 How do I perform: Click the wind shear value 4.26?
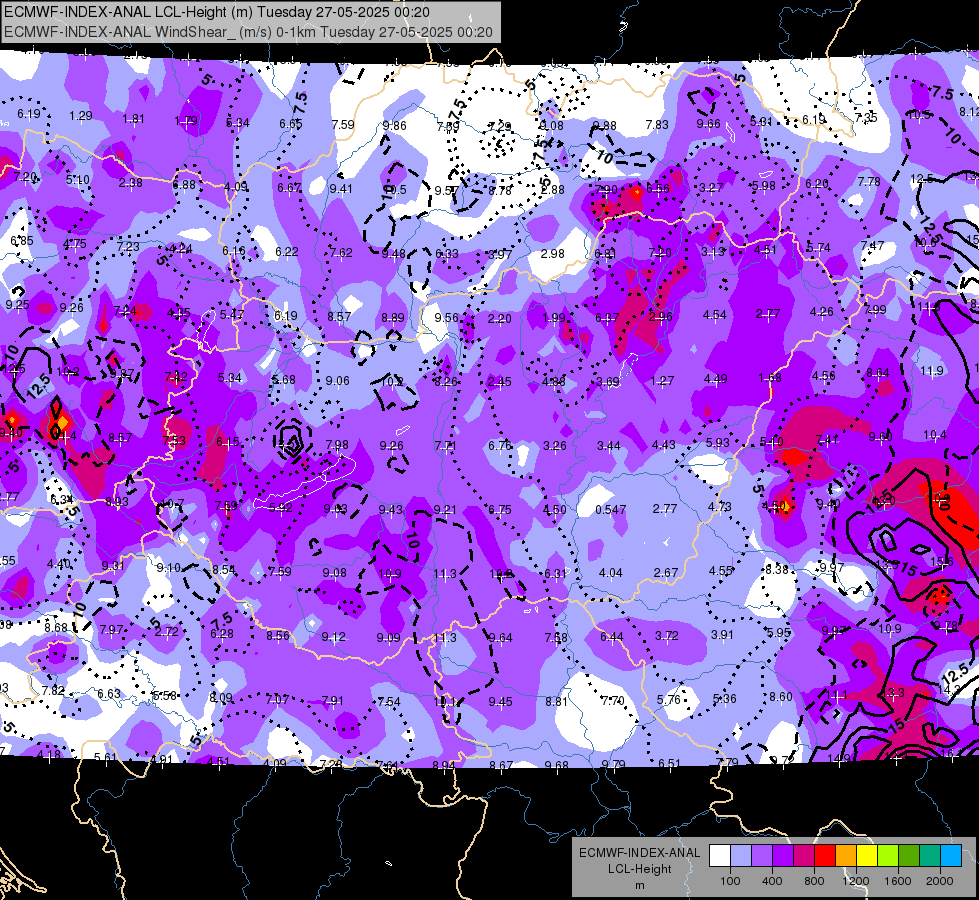click(x=821, y=312)
